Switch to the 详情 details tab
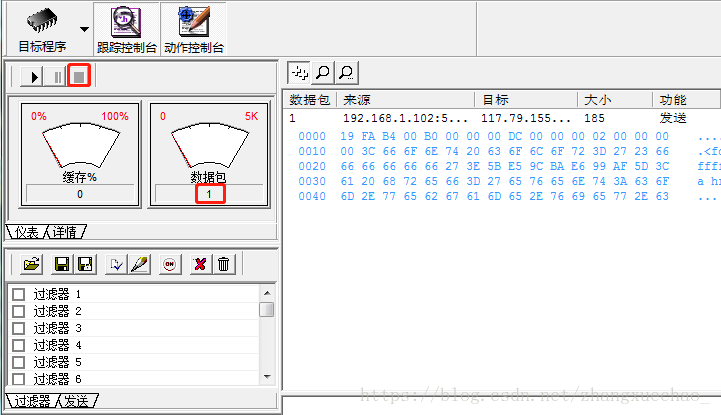The height and width of the screenshot is (415, 721). [x=65, y=232]
